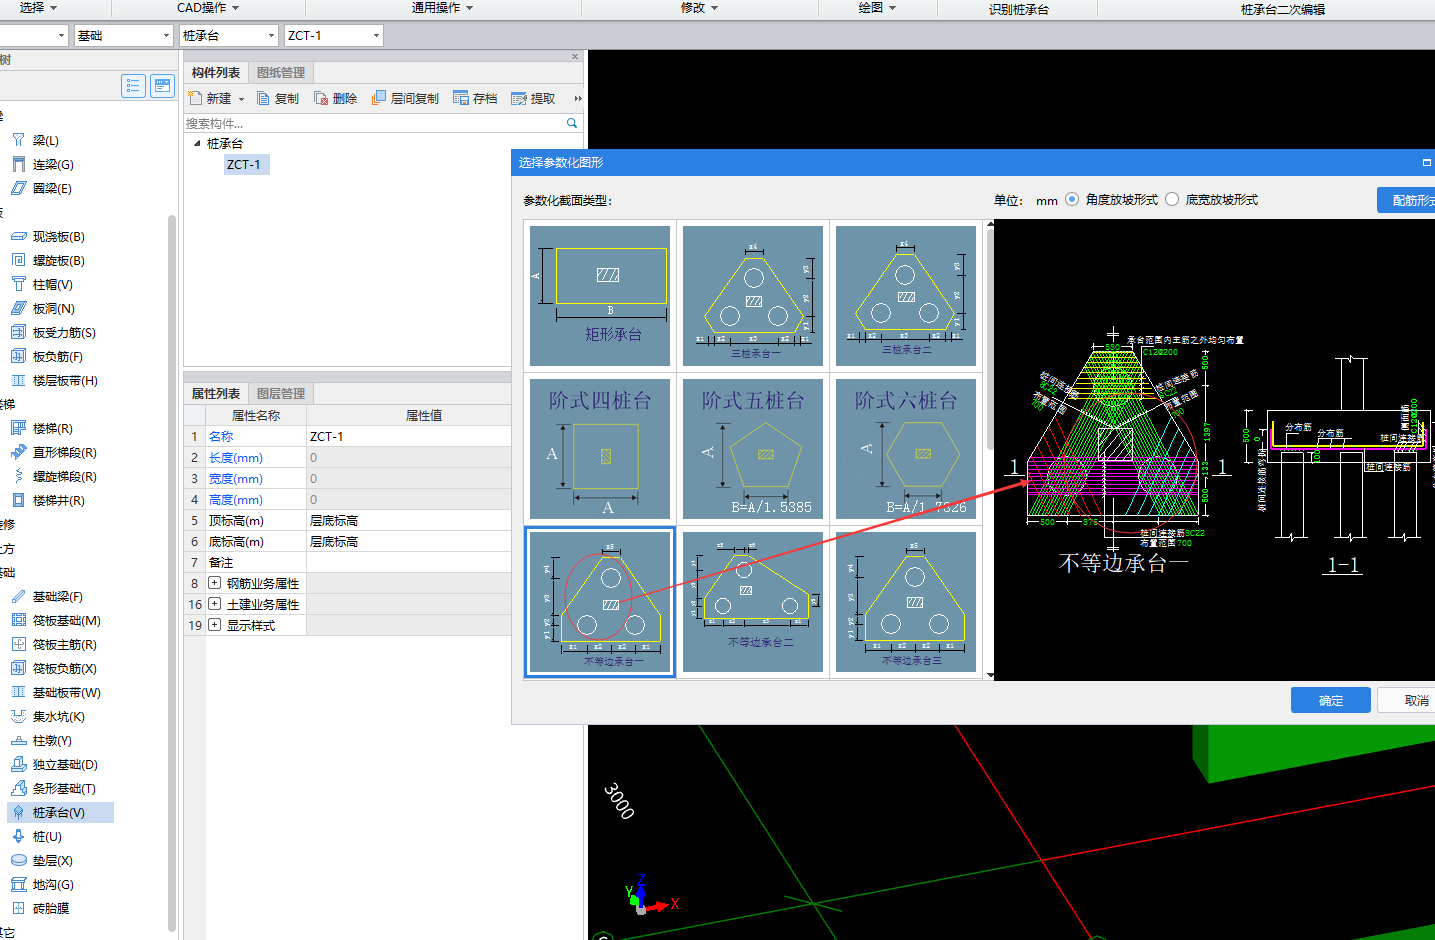Switch to the 图纸管理 tab
This screenshot has height=940, width=1435.
(x=281, y=72)
